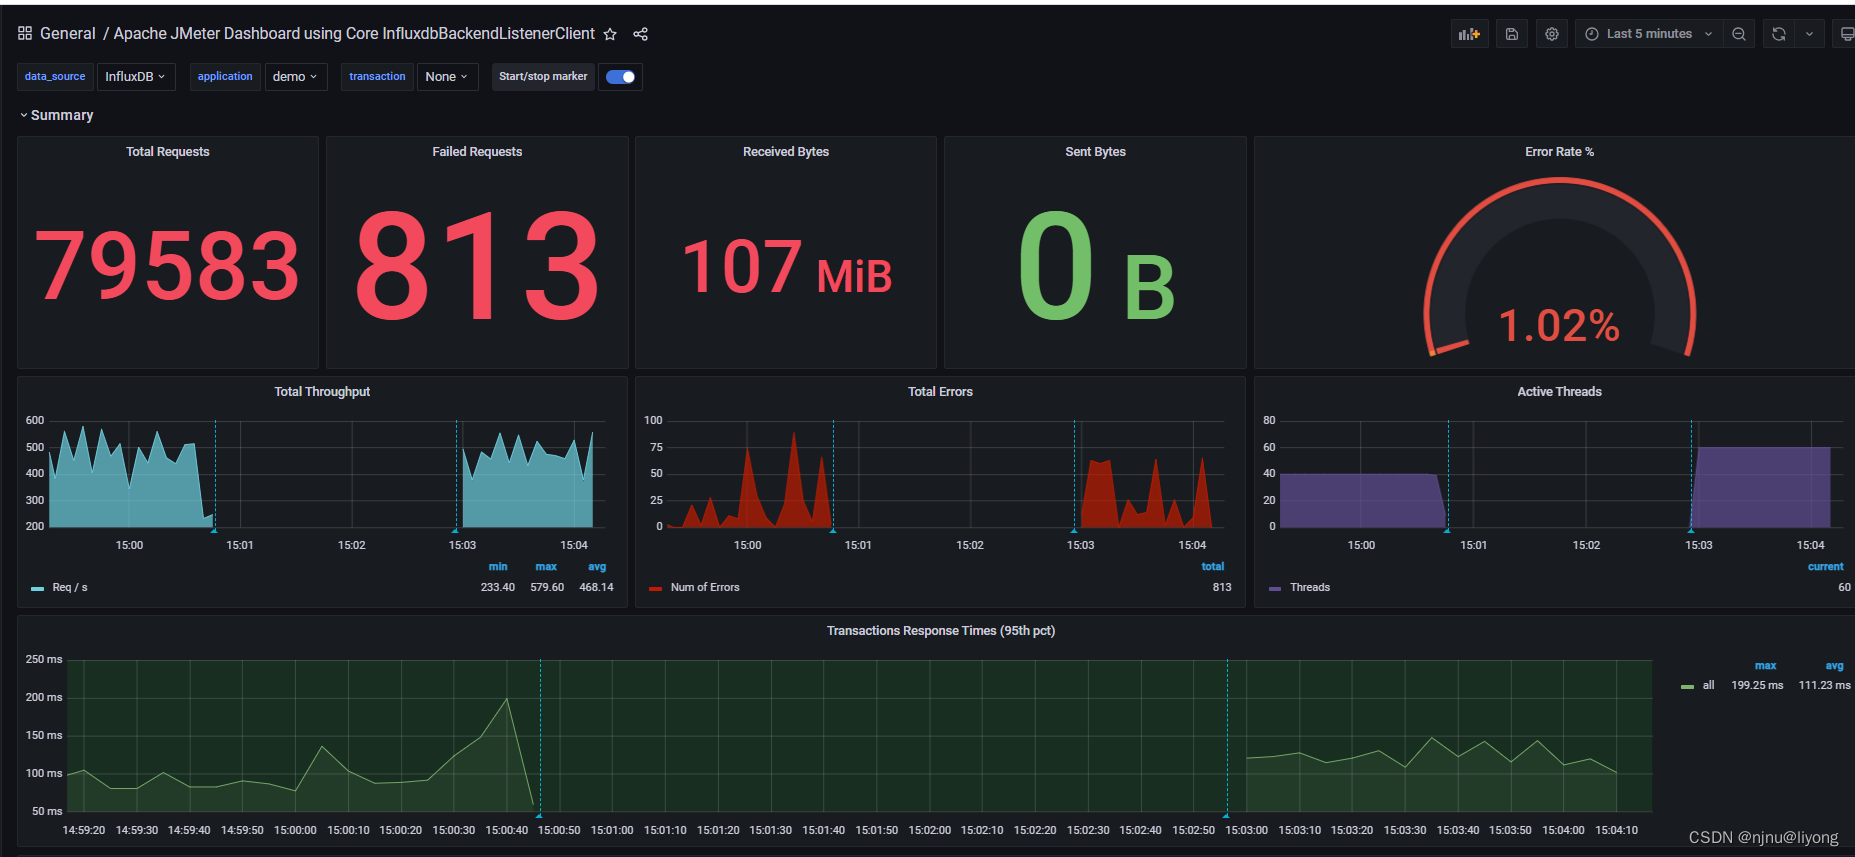Click the 107 MiB received bytes value
Image resolution: width=1855 pixels, height=857 pixels.
786,267
